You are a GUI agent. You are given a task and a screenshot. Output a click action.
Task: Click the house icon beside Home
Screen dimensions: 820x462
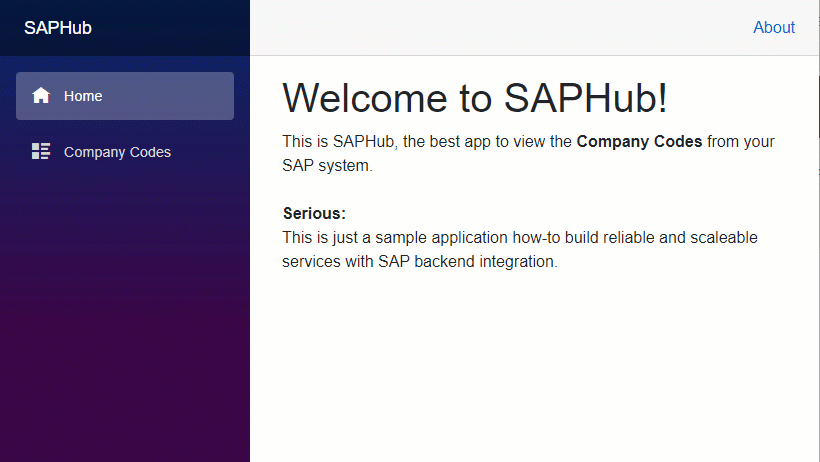(x=41, y=96)
